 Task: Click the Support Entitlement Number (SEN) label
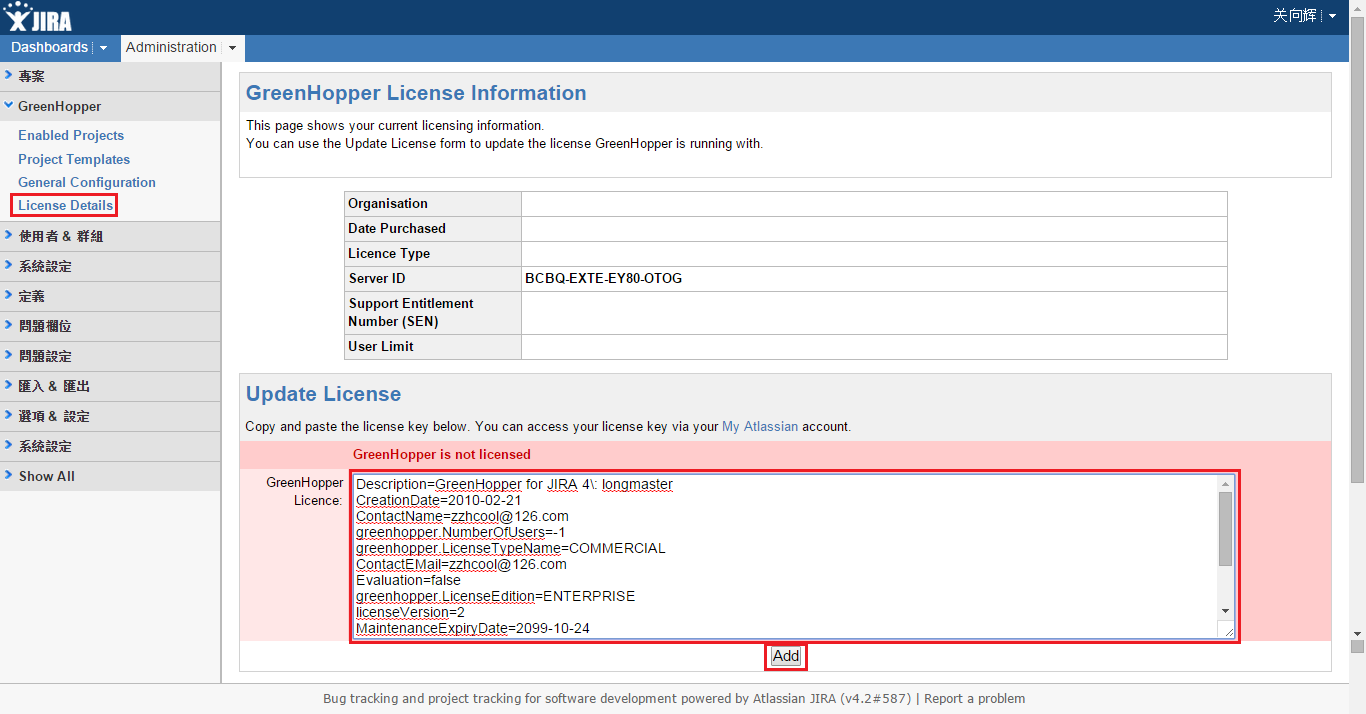click(x=411, y=312)
